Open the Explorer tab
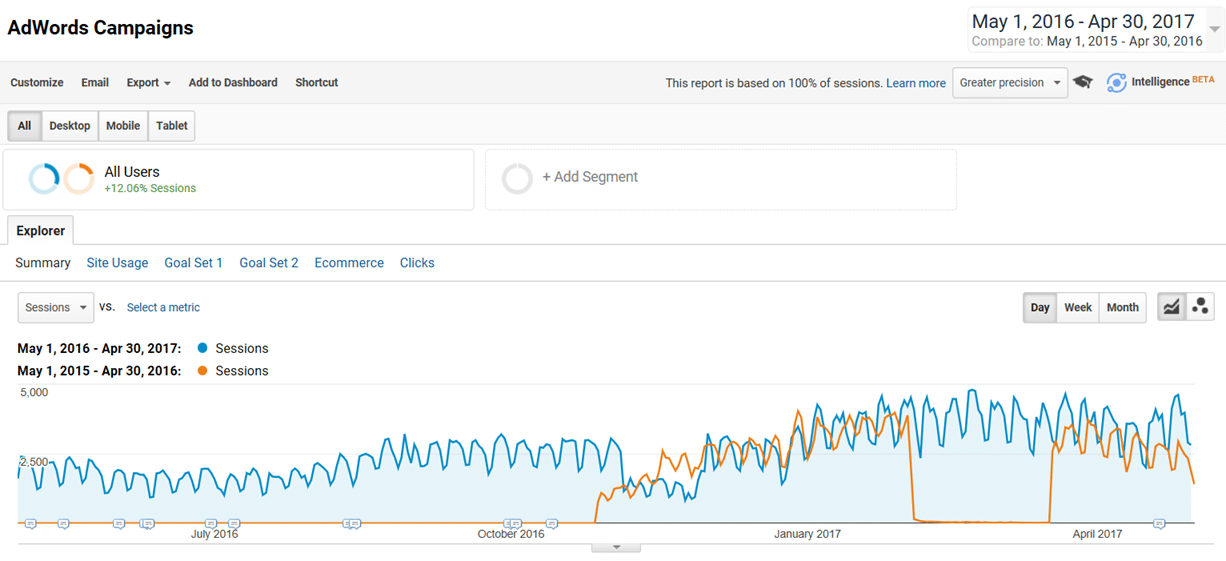 click(41, 231)
